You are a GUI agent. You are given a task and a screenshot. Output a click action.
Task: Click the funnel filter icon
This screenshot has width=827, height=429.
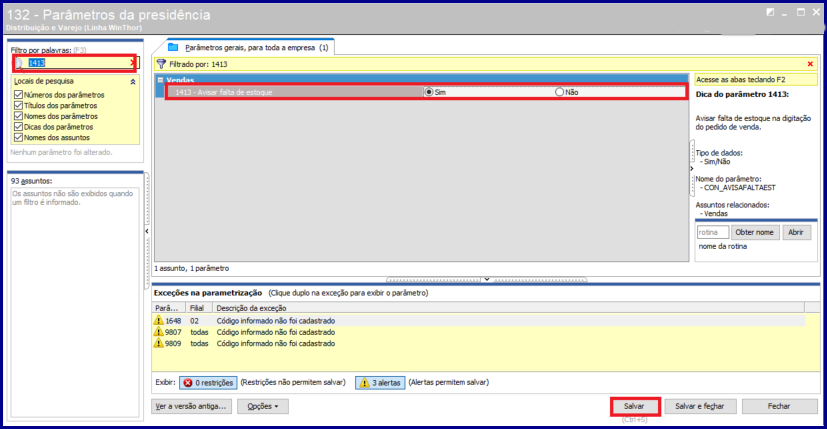pos(161,64)
